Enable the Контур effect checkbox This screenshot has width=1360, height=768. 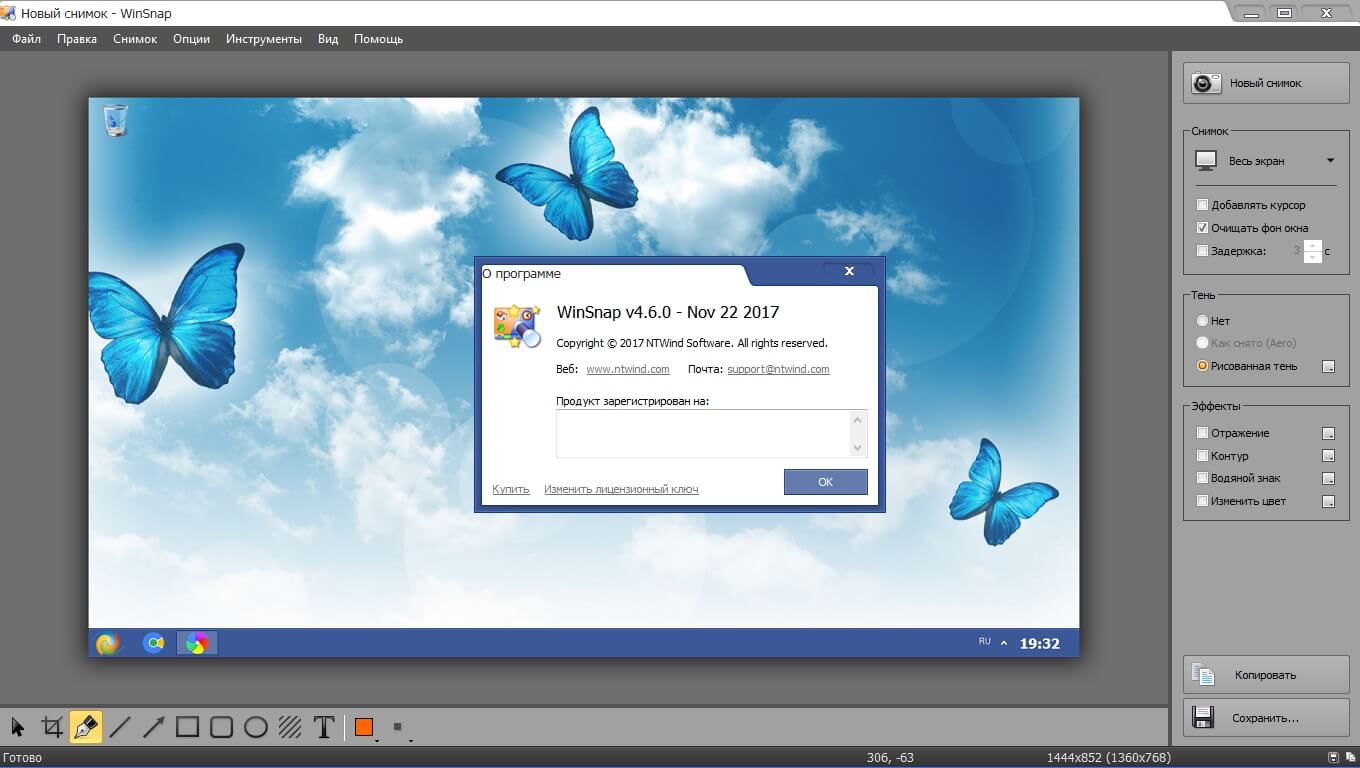pyautogui.click(x=1202, y=456)
